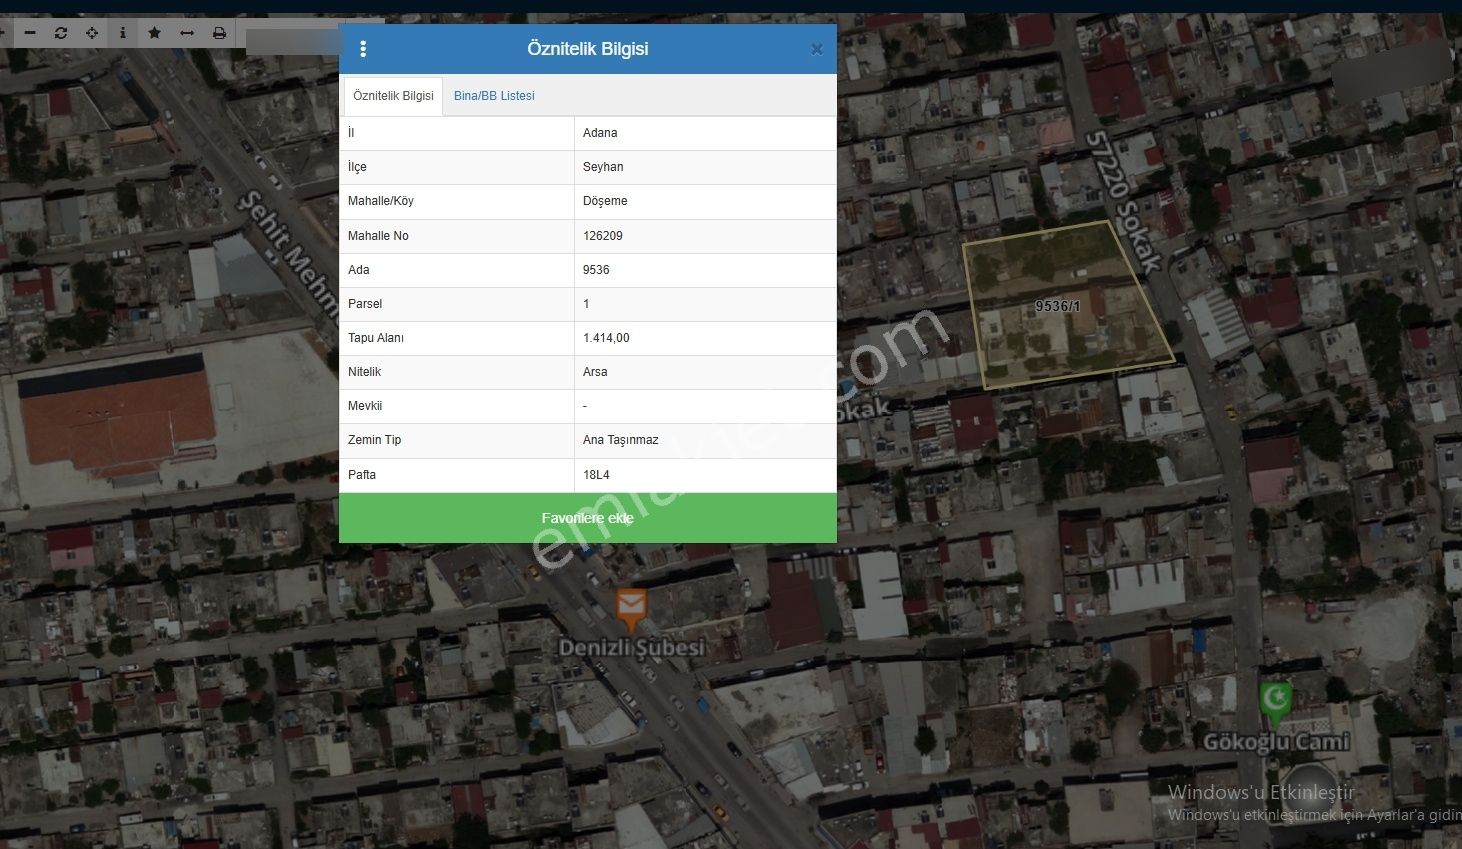Screen dimensions: 1462x849
Task: Select the measure distance arrow tool
Action: pyautogui.click(x=186, y=33)
